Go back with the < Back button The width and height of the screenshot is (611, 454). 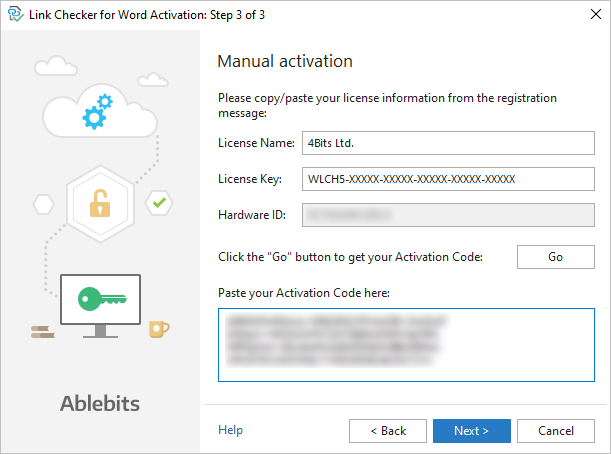click(x=388, y=431)
